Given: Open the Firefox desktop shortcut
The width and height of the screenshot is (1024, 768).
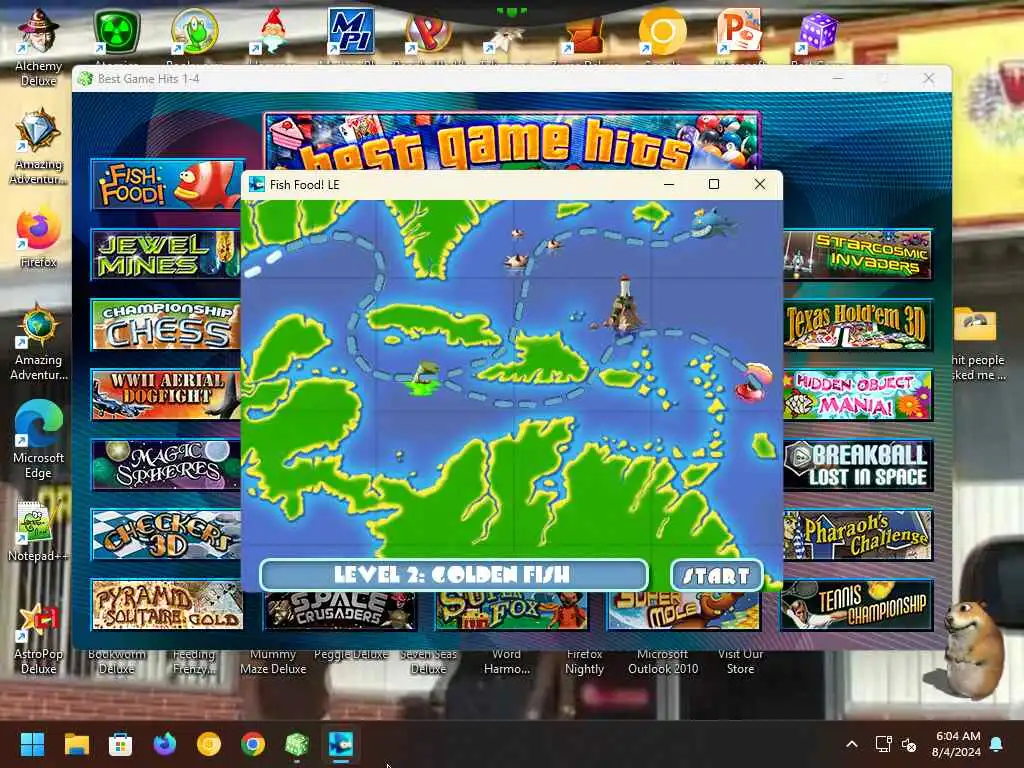Looking at the screenshot, I should (38, 238).
